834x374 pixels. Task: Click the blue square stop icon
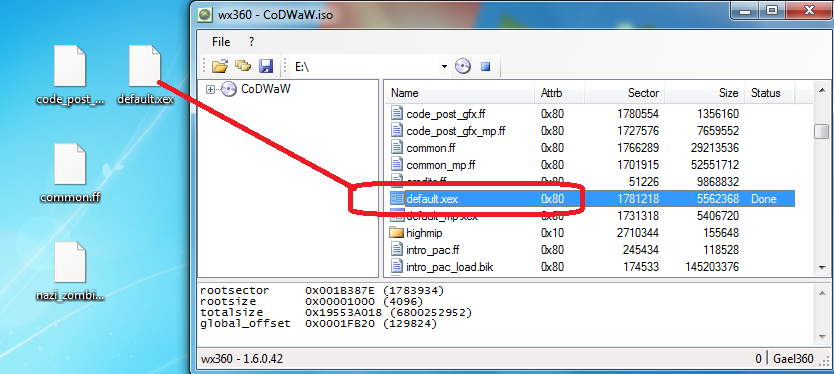485,67
